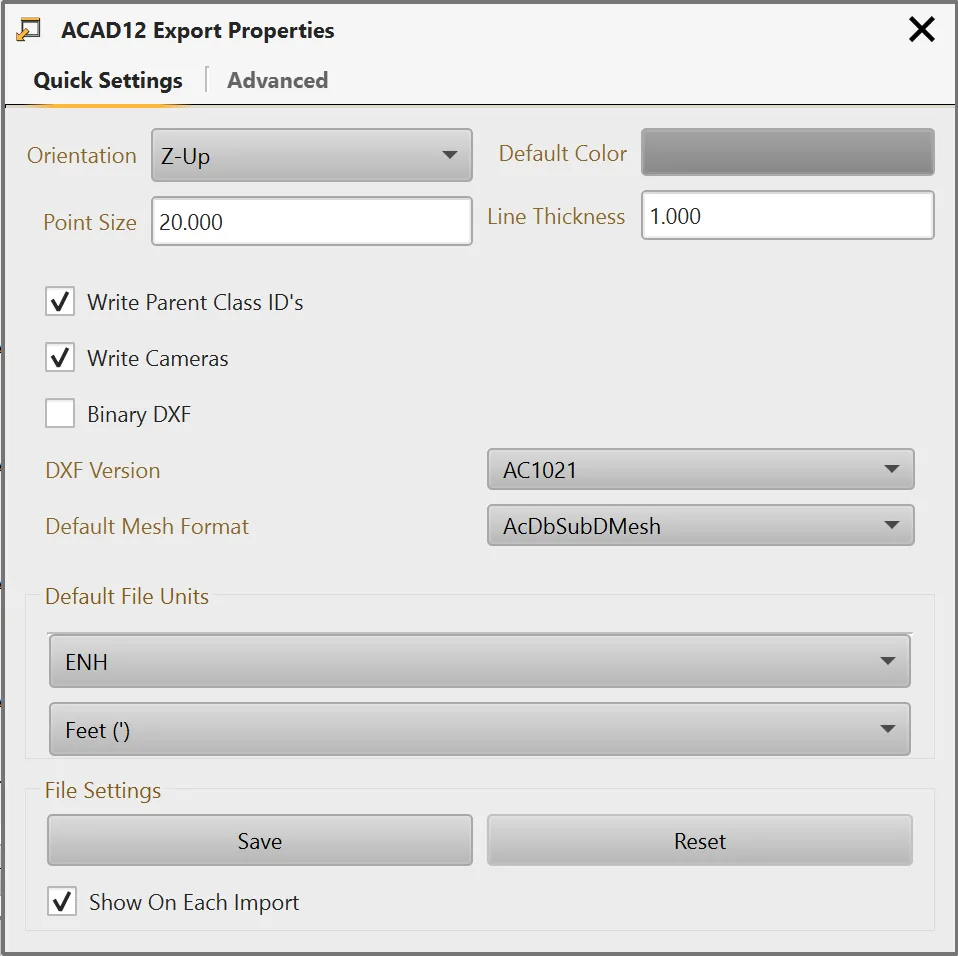Image resolution: width=958 pixels, height=956 pixels.
Task: Click the Point Size input field
Action: click(x=312, y=221)
